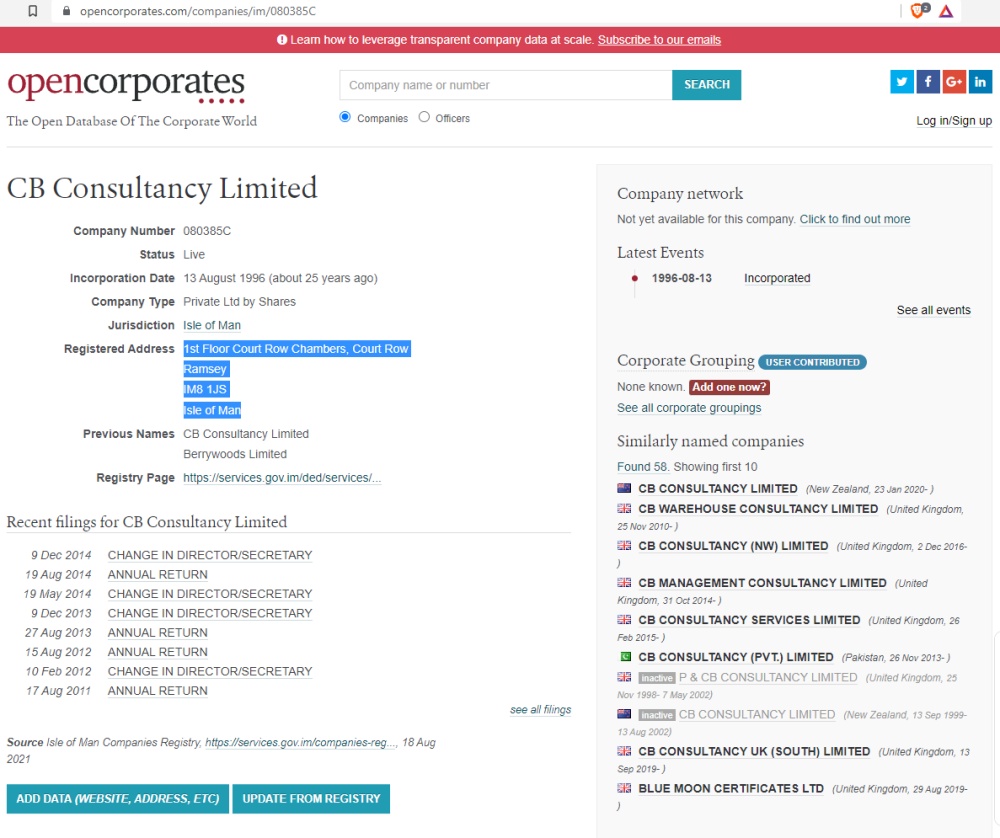Open the Isle of Man jurisdiction link
1000x838 pixels.
212,326
